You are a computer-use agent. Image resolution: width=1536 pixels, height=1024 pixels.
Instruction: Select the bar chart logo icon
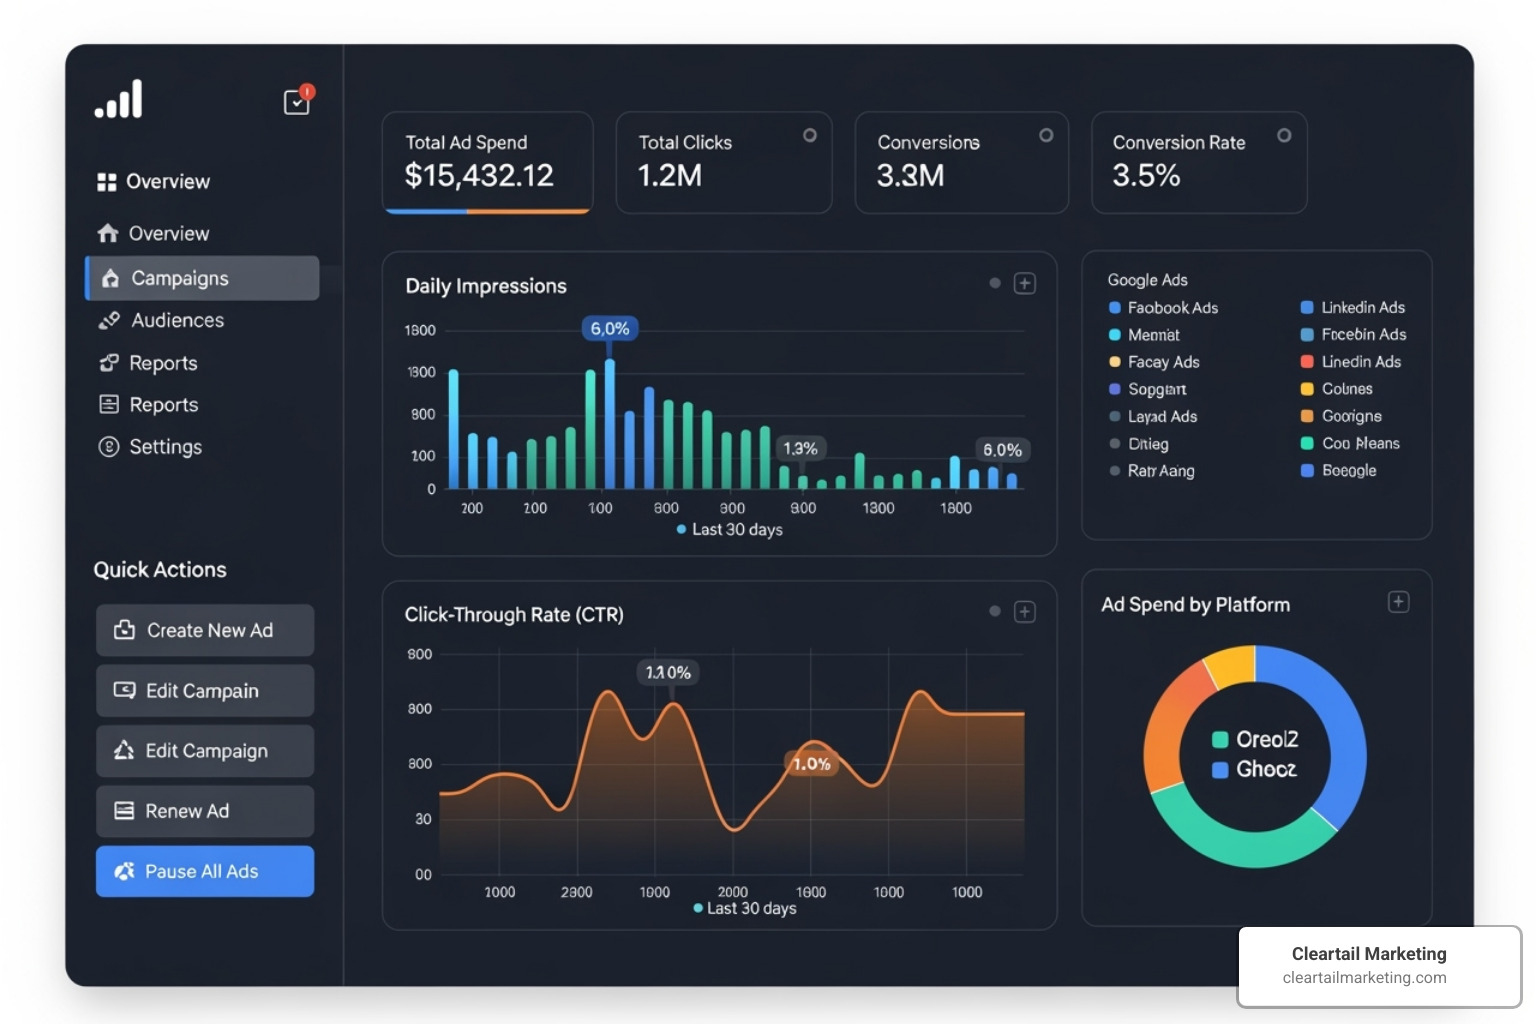pos(118,98)
